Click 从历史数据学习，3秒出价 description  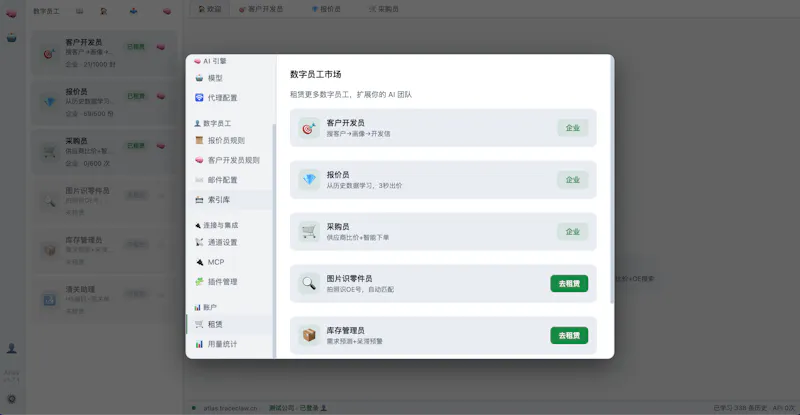pyautogui.click(x=364, y=185)
